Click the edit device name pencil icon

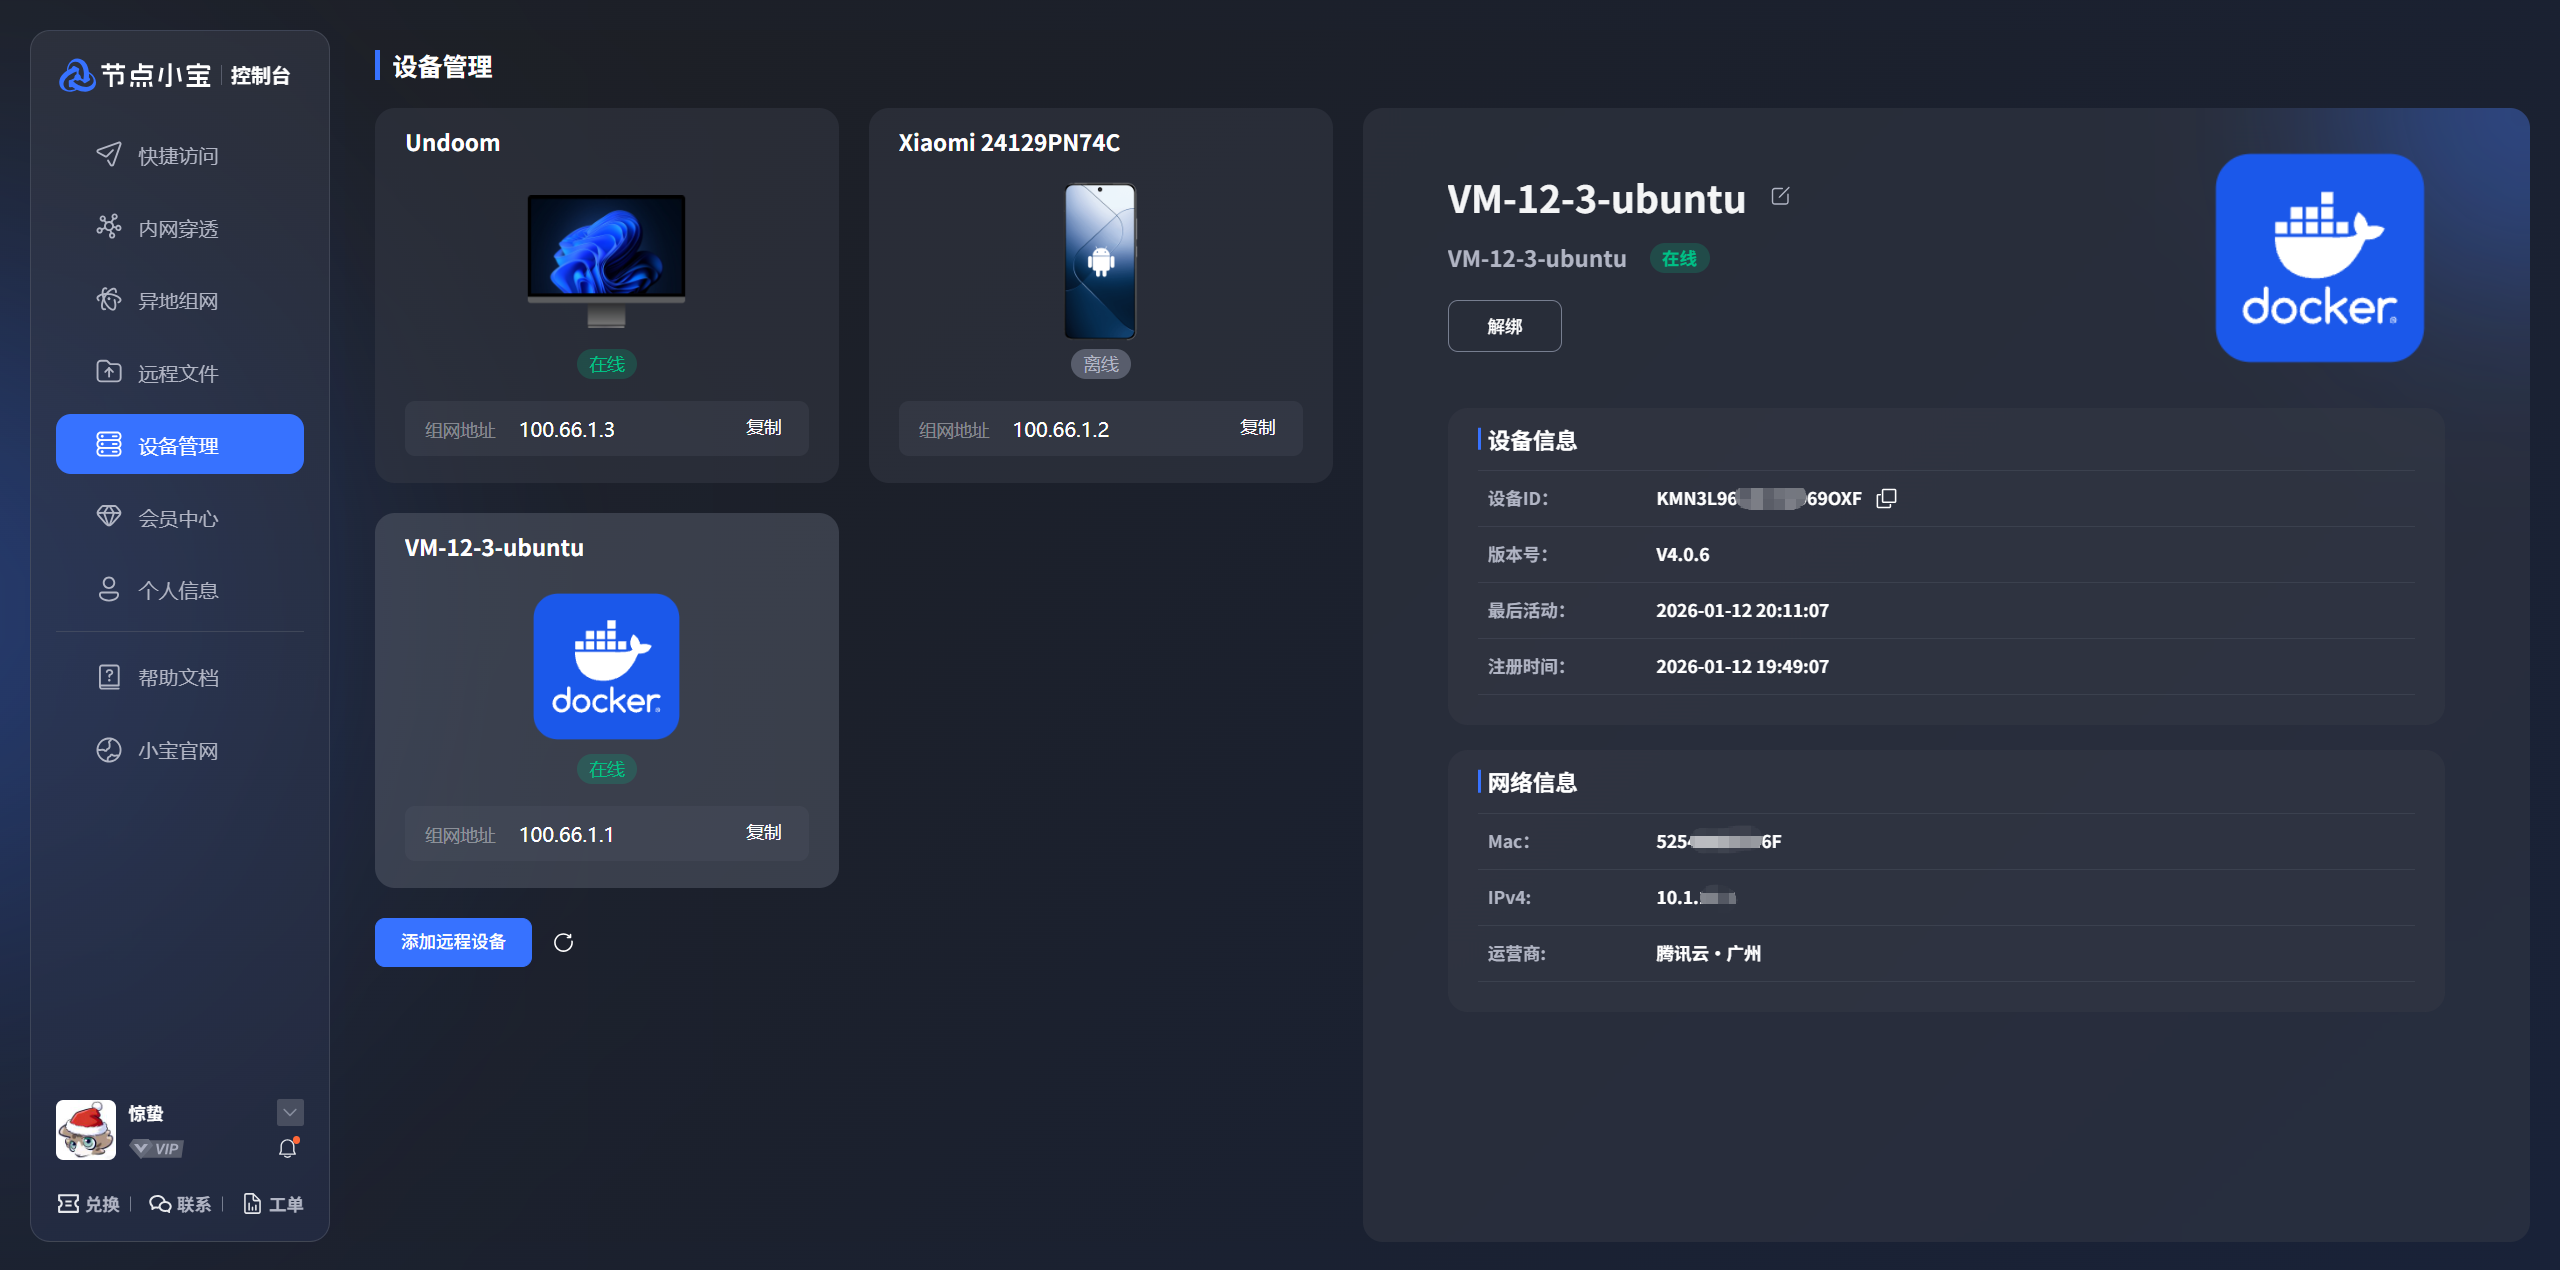(1780, 196)
